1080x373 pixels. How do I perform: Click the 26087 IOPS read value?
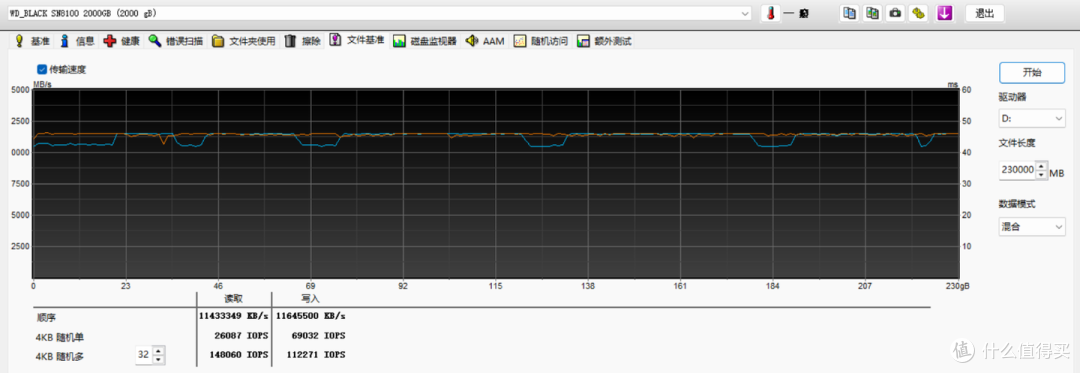coord(242,337)
